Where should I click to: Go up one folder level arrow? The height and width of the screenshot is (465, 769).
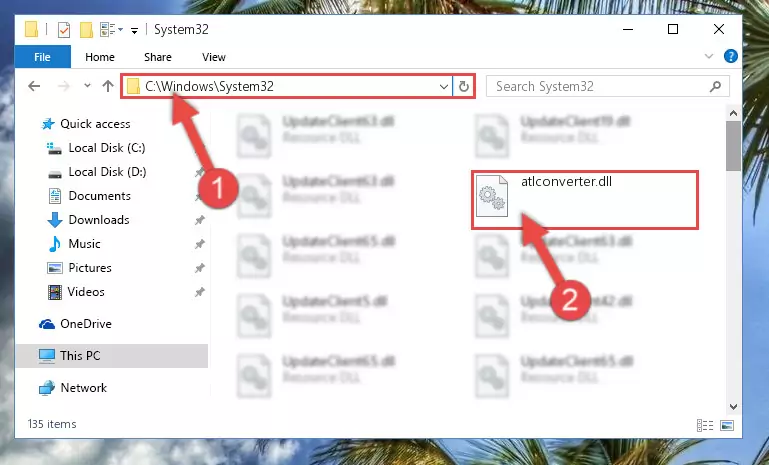[108, 86]
